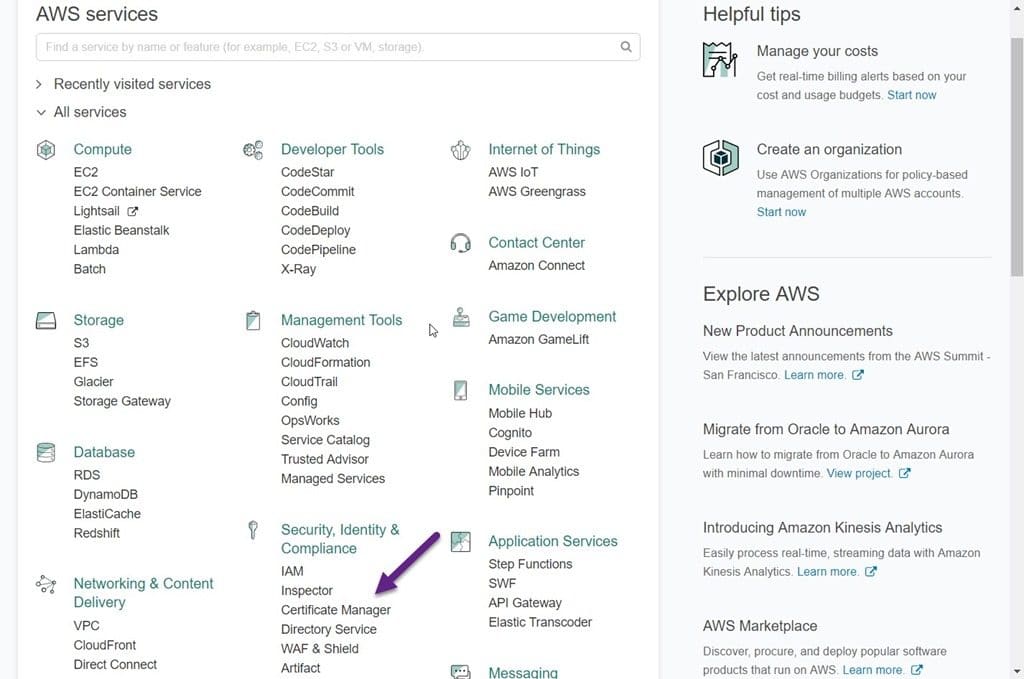Click the Compute category icon
This screenshot has height=679, width=1024.
[x=46, y=150]
